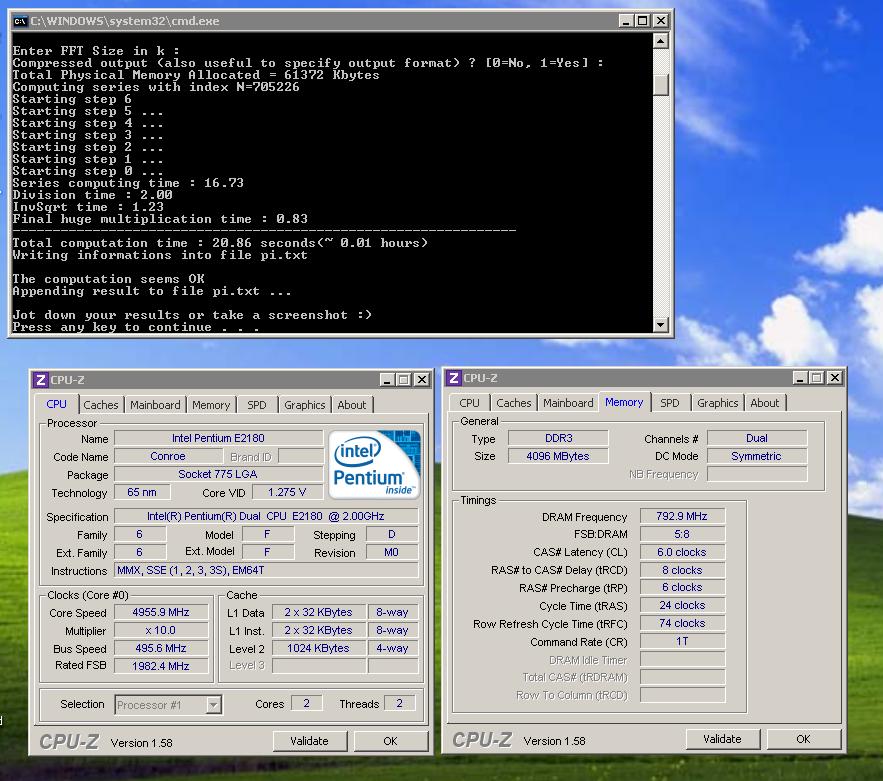
Task: Click Core VID value 1.275 V
Action: coord(287,492)
